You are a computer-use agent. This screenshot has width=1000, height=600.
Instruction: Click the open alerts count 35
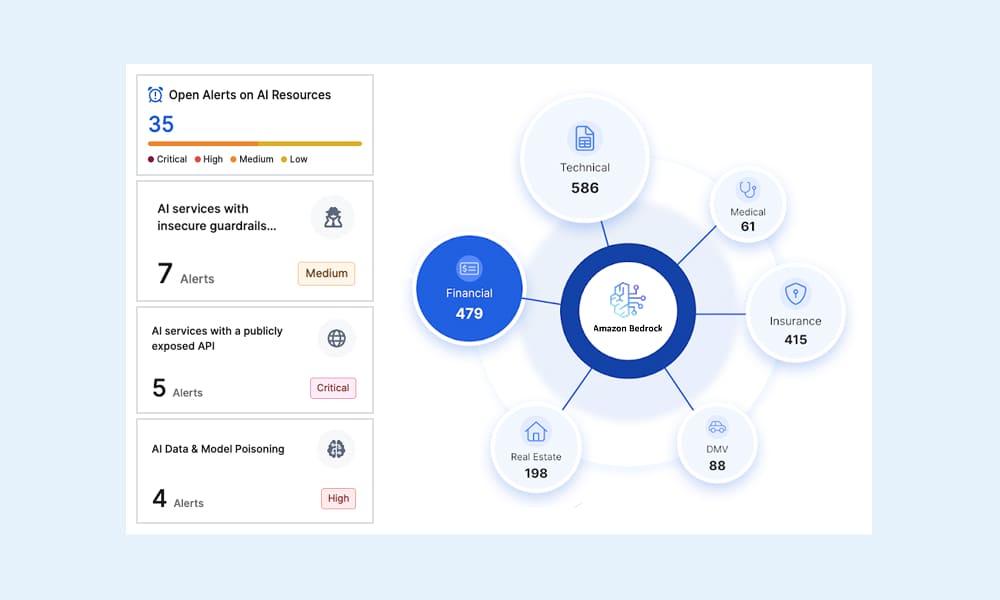[161, 124]
